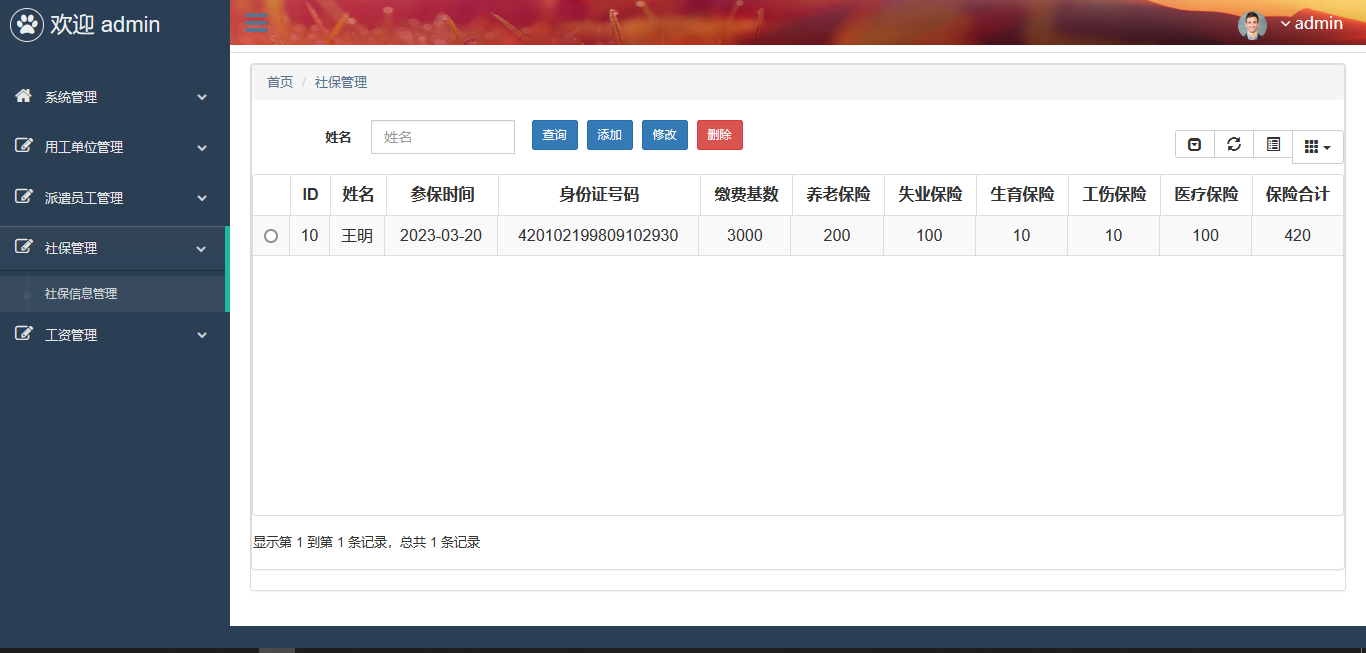Expand the 工资管理 chevron
1366x653 pixels.
pos(202,335)
